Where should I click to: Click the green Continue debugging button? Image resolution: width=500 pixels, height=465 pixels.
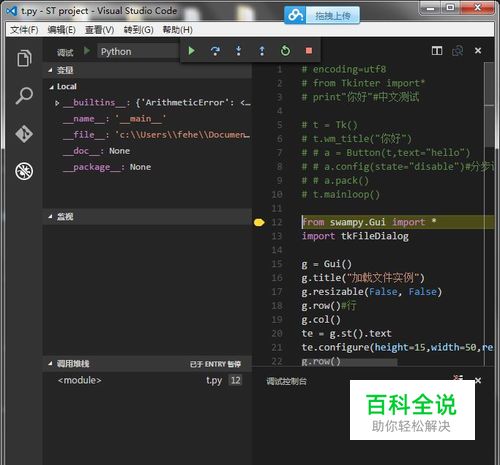[x=191, y=51]
